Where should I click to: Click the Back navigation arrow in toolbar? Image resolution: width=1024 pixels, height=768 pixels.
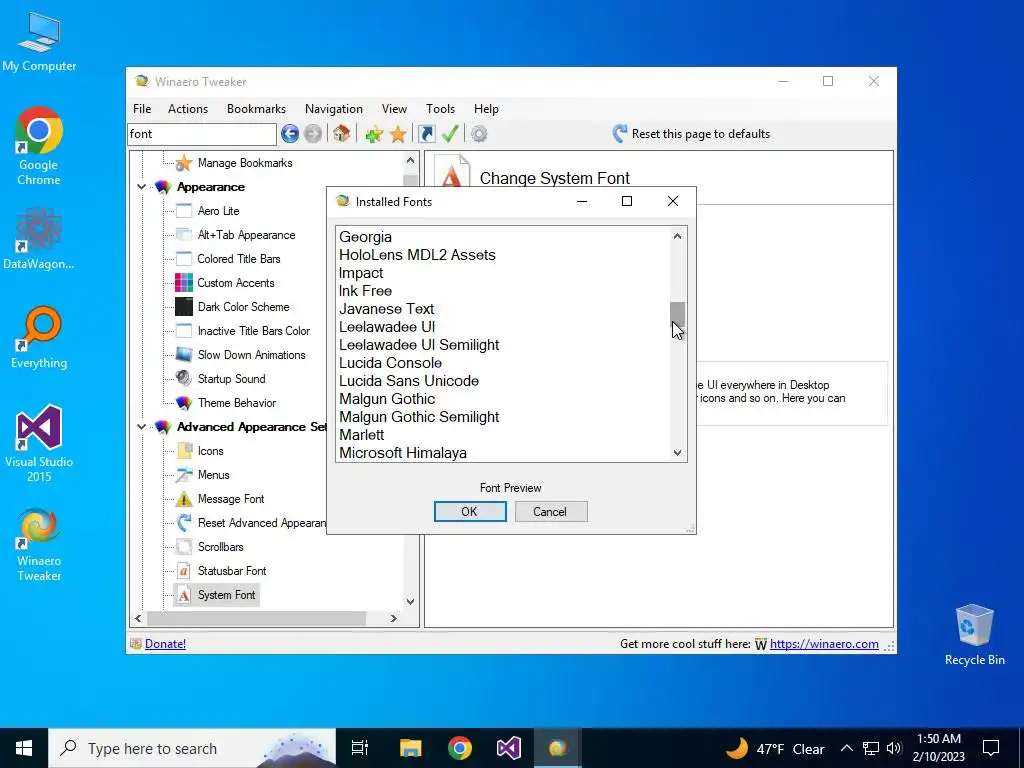coord(290,134)
